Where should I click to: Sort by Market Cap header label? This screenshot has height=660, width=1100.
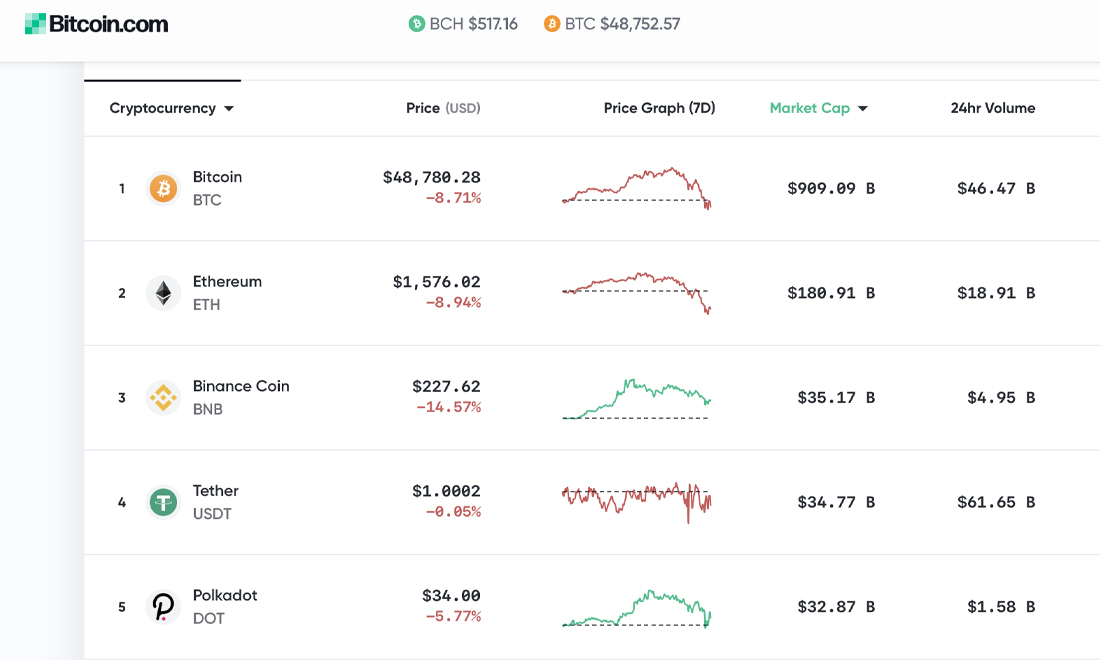click(810, 108)
